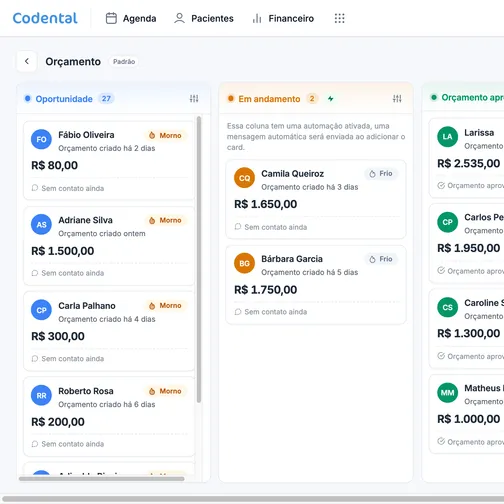Click the Frio tag on Bárbara Garcia
The image size is (504, 504).
[381, 259]
